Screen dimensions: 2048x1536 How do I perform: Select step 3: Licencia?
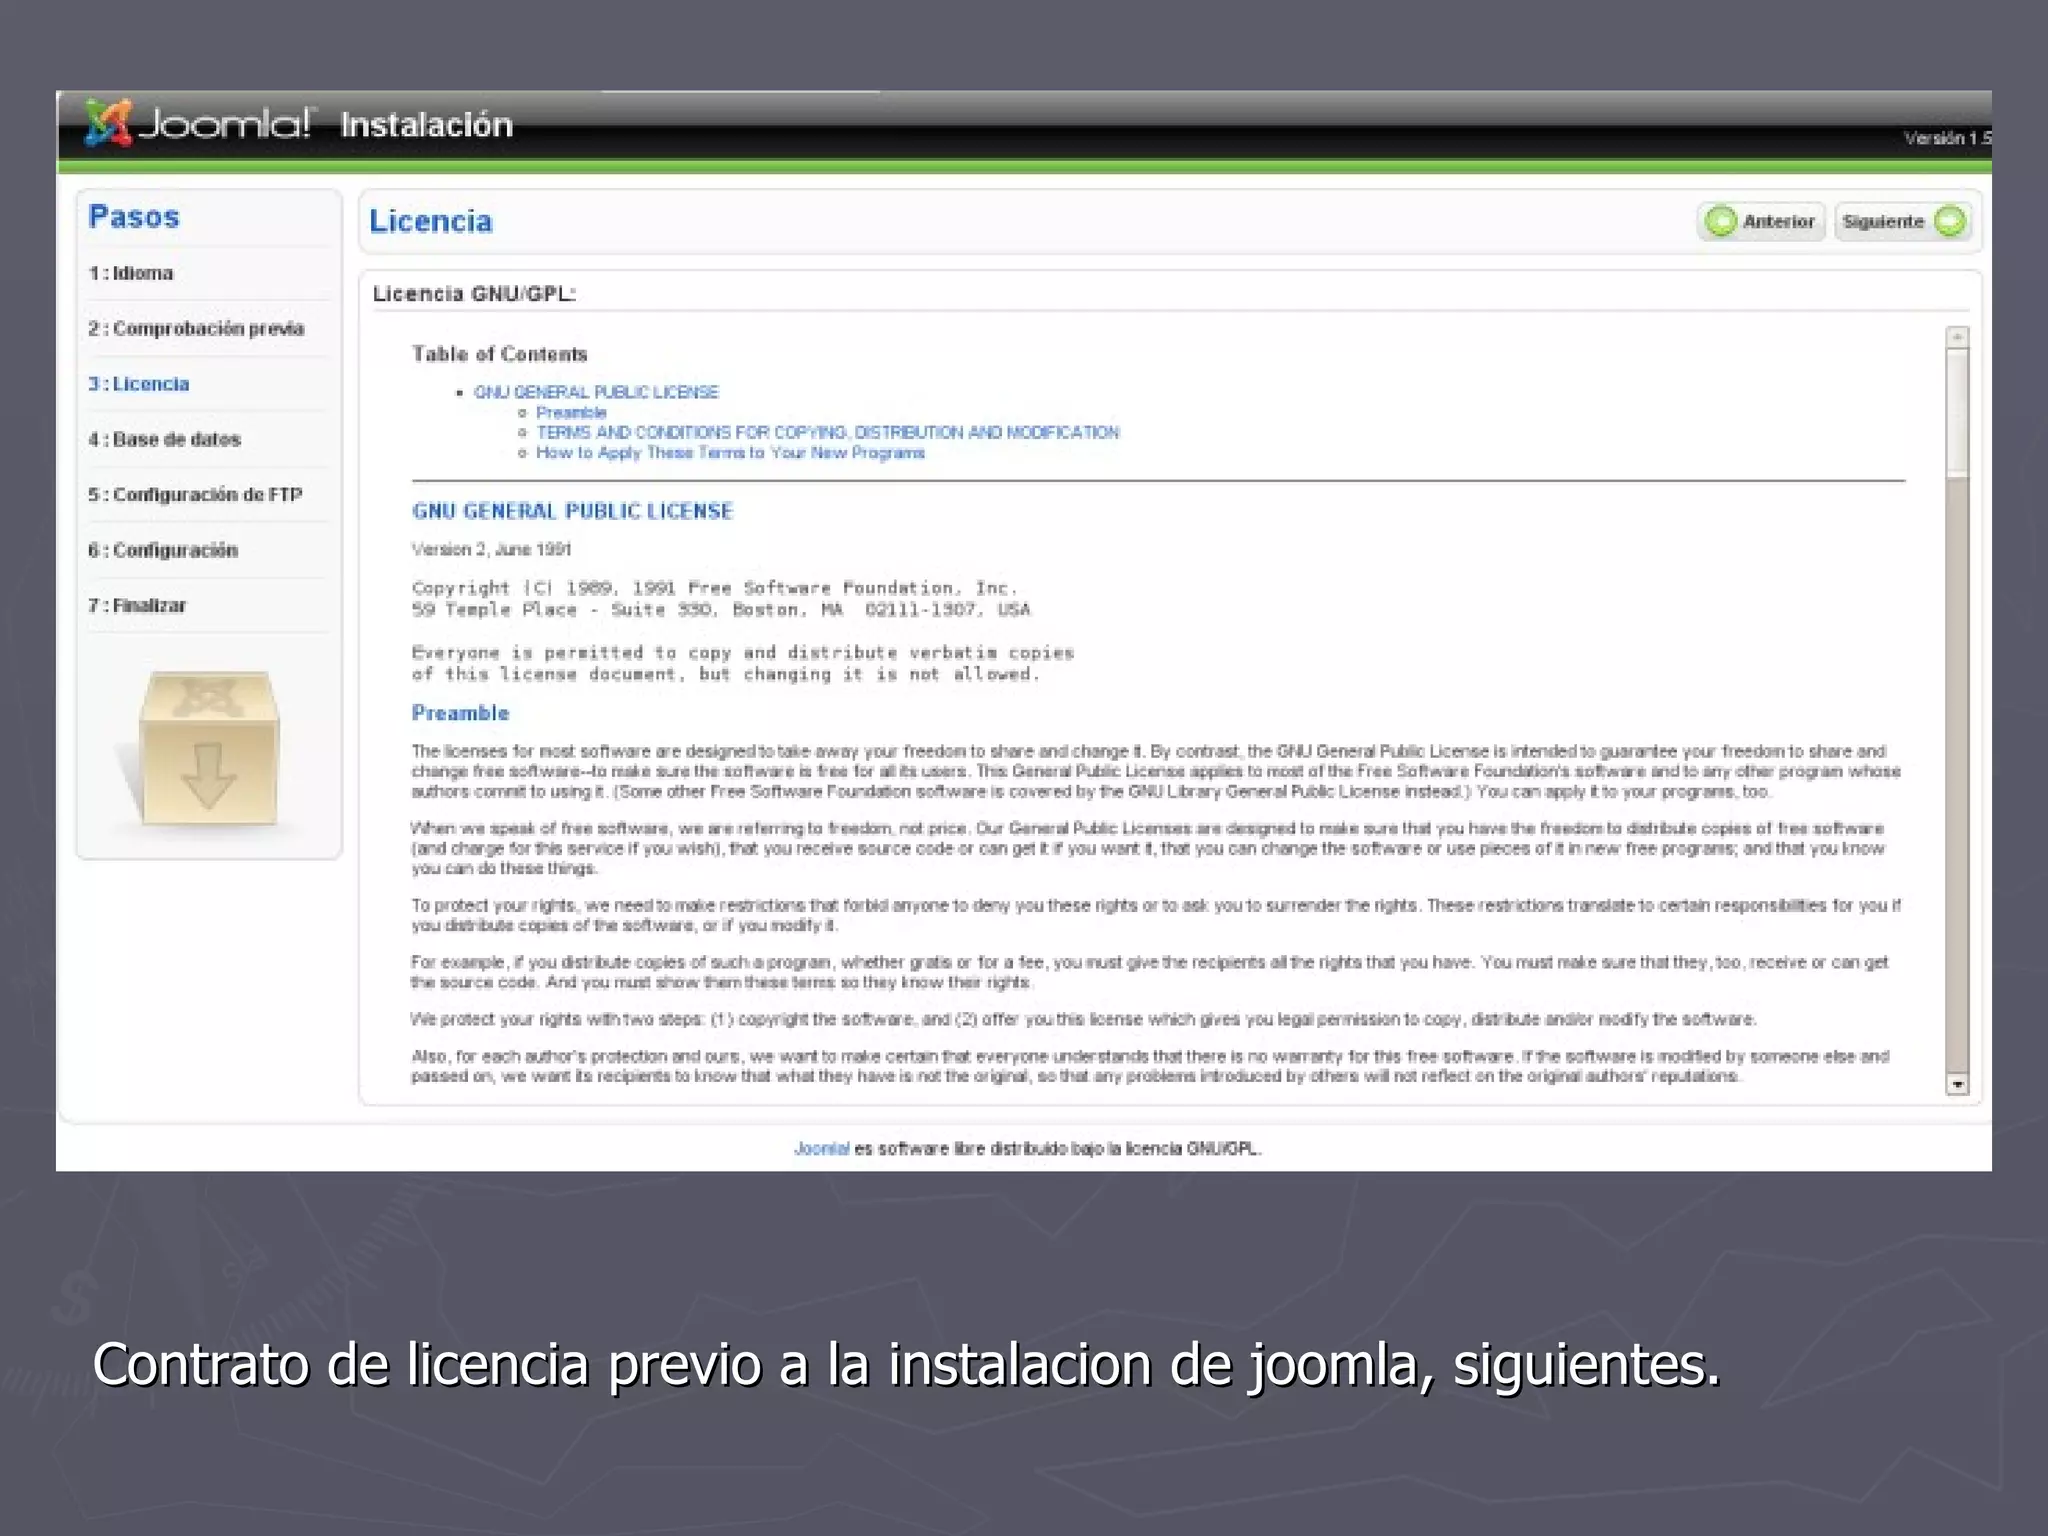[x=139, y=384]
